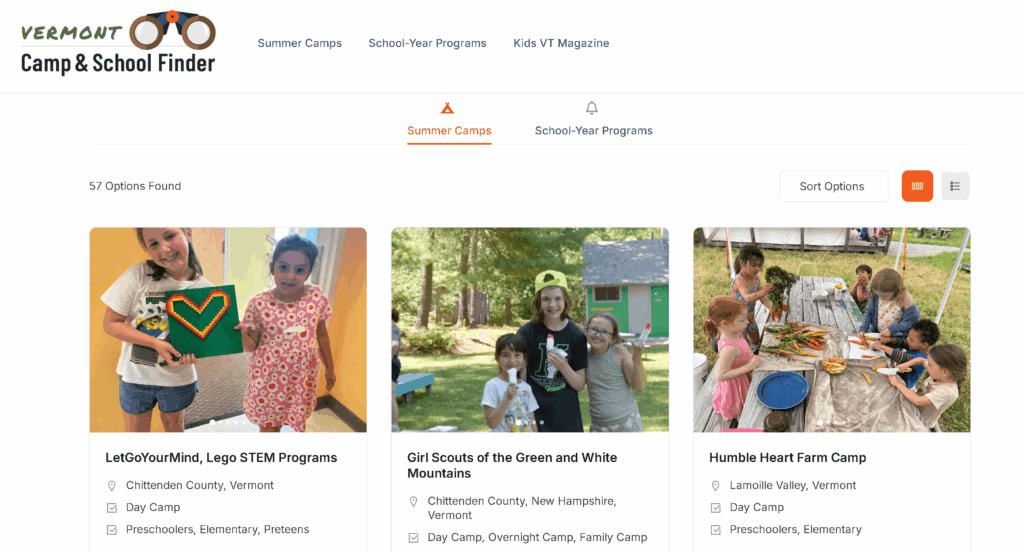Switch to list view layout
The height and width of the screenshot is (552, 1024).
[x=955, y=186]
